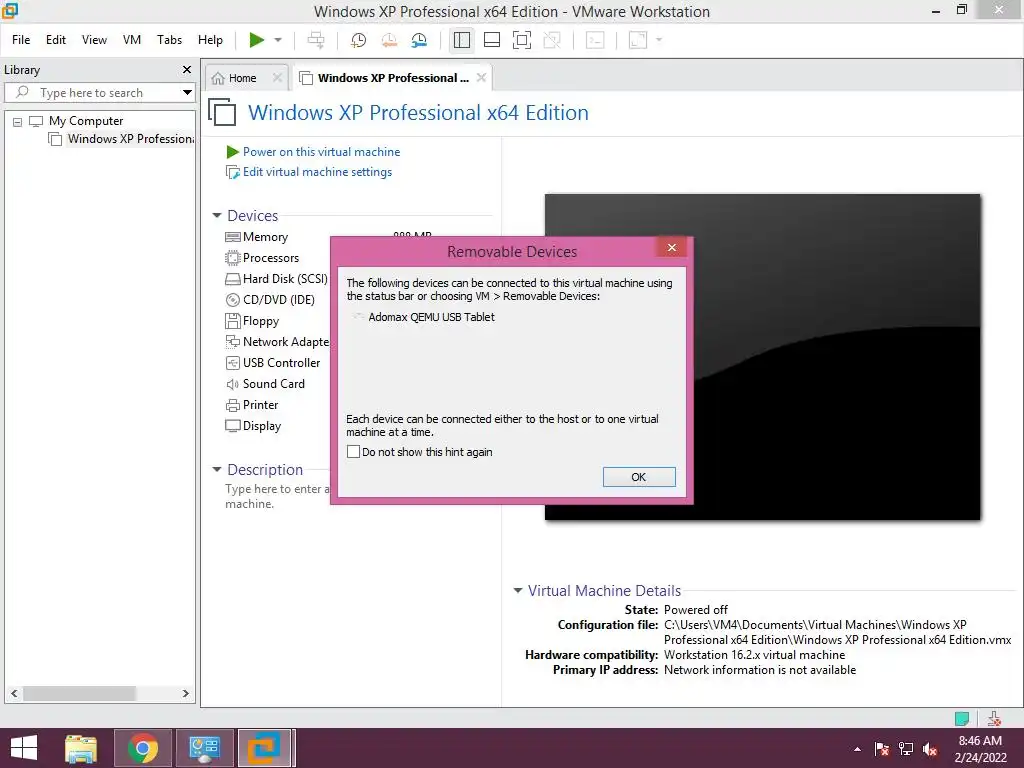Select the Display device icon

tap(232, 426)
